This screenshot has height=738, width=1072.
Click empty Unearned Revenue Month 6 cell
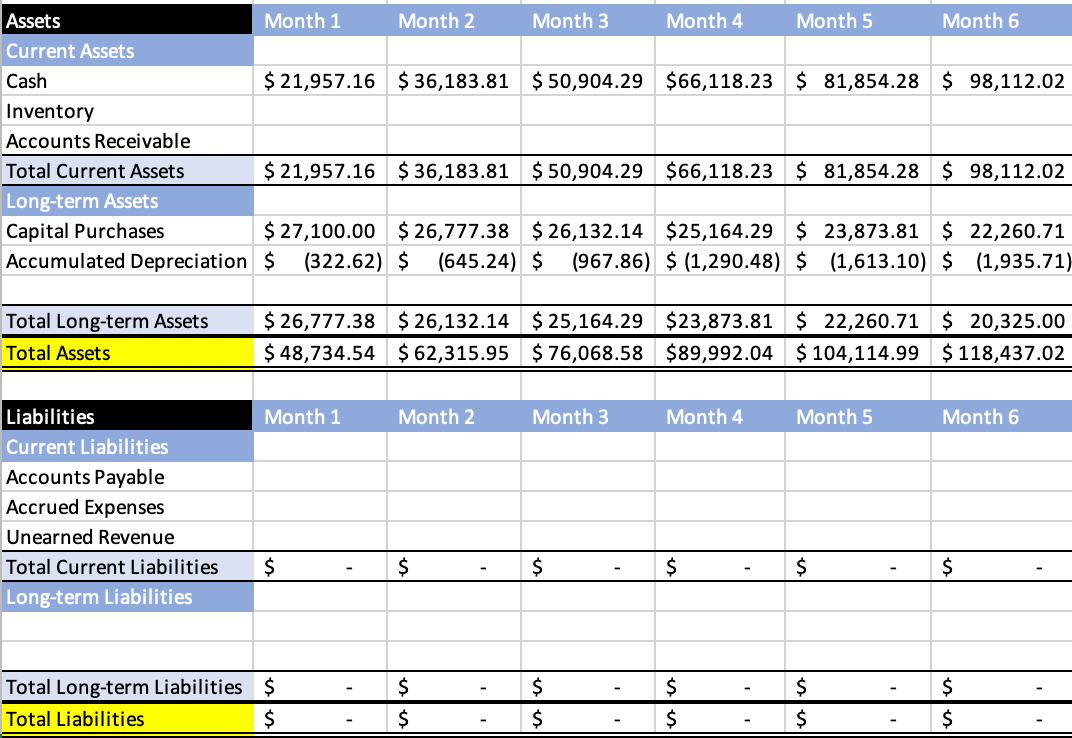(x=1002, y=537)
